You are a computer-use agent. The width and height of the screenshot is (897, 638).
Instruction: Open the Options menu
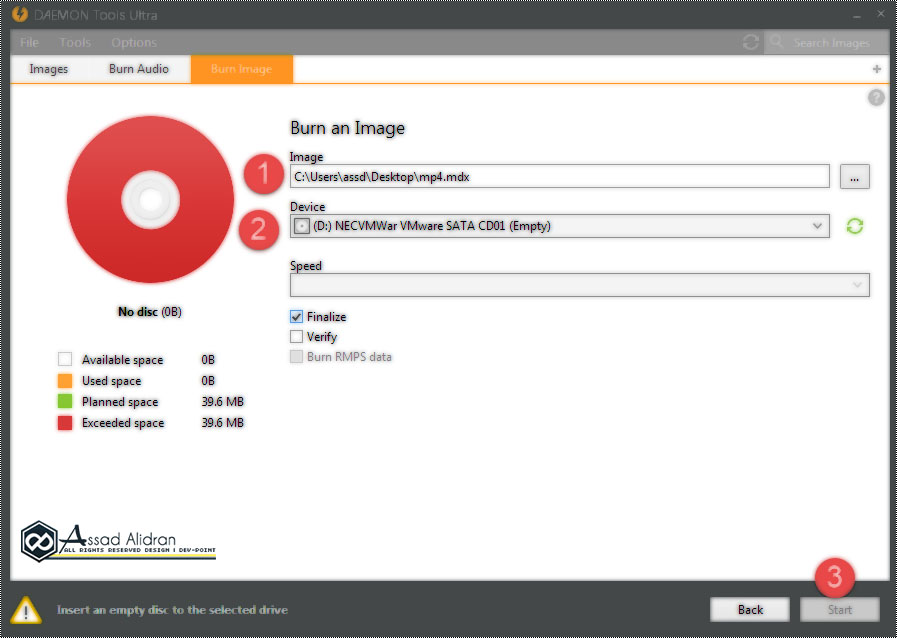coord(134,42)
